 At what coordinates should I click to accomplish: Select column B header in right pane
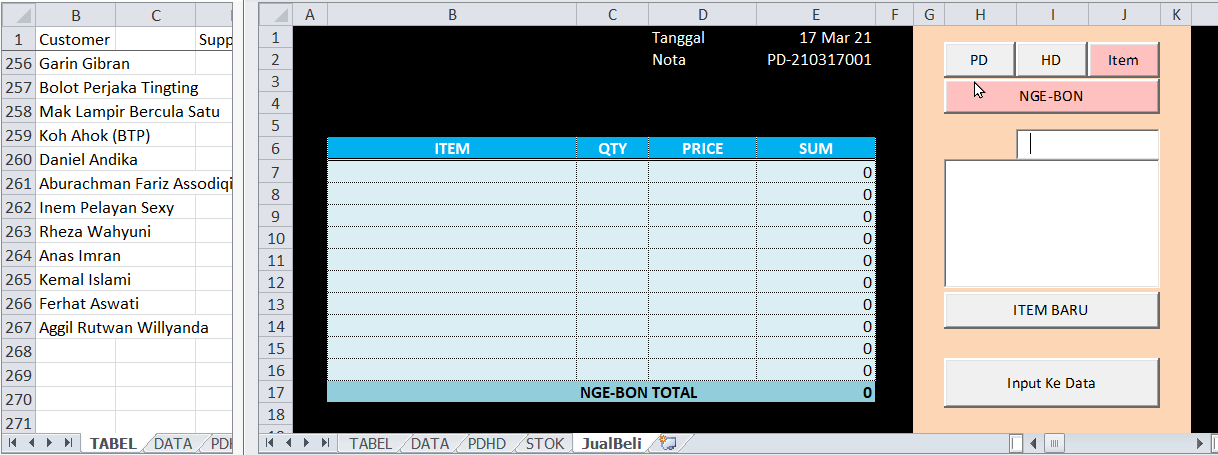coord(452,13)
